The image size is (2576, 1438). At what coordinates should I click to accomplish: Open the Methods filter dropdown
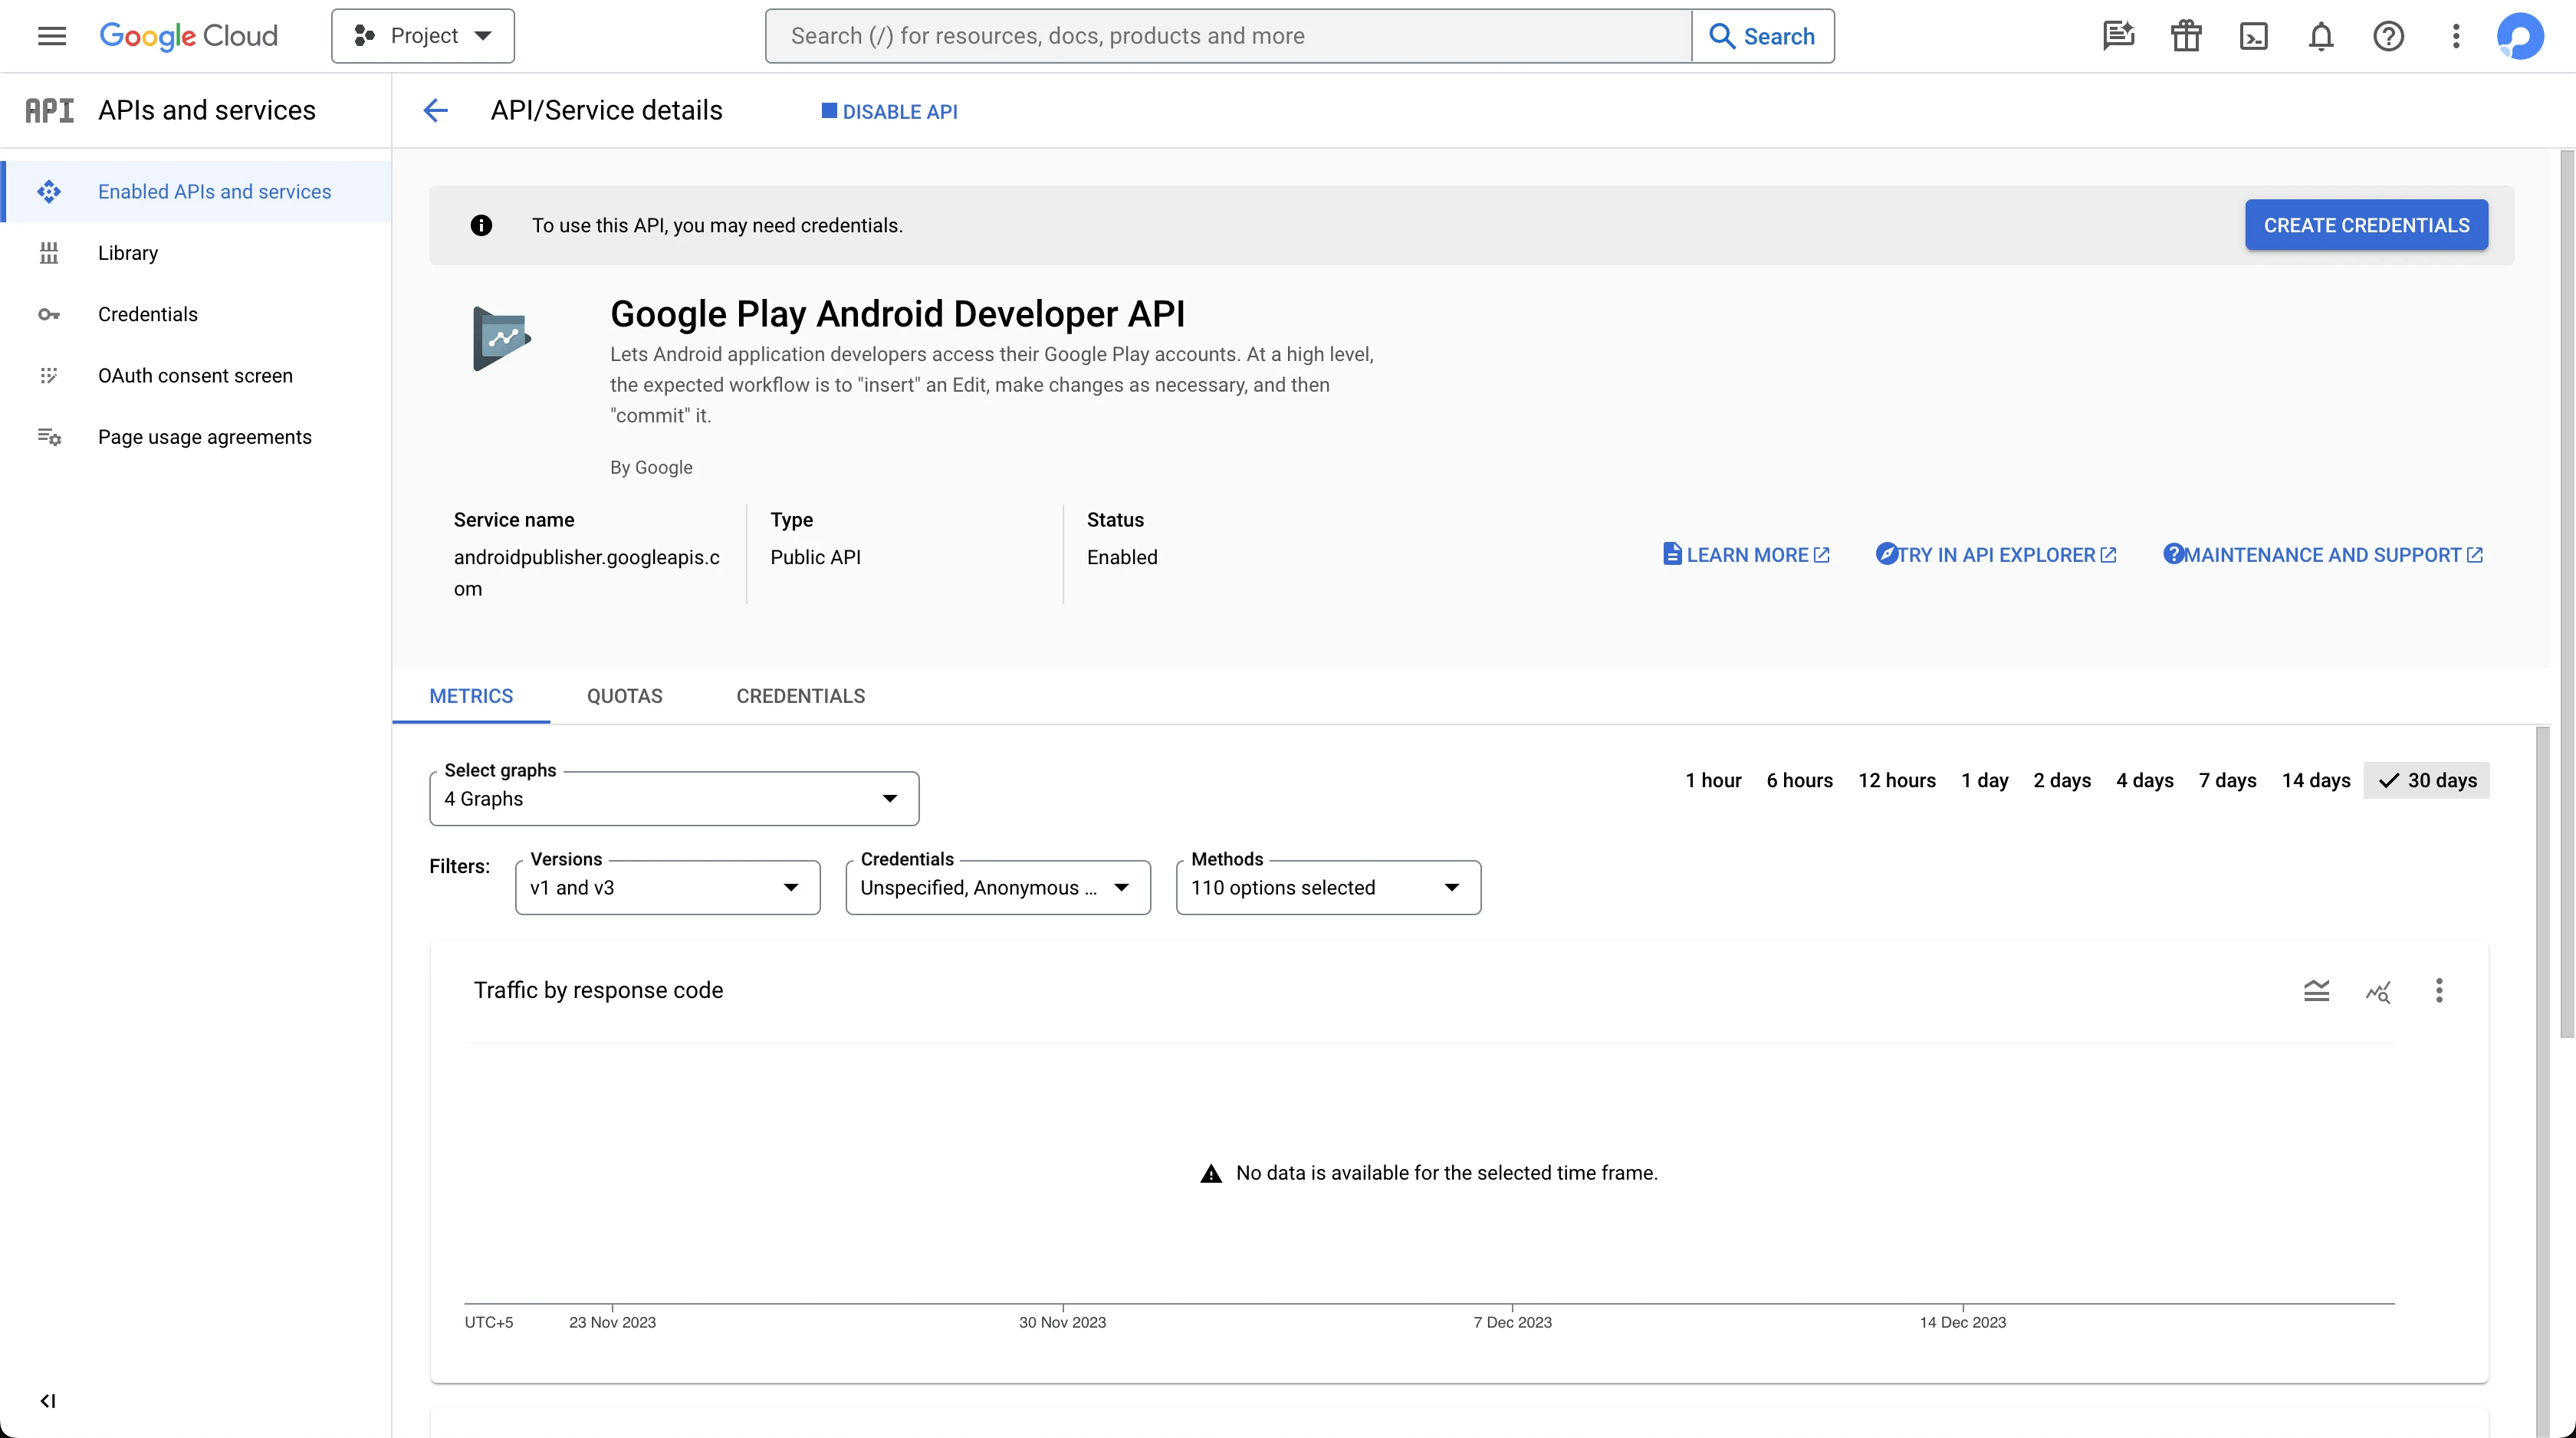click(x=1327, y=887)
